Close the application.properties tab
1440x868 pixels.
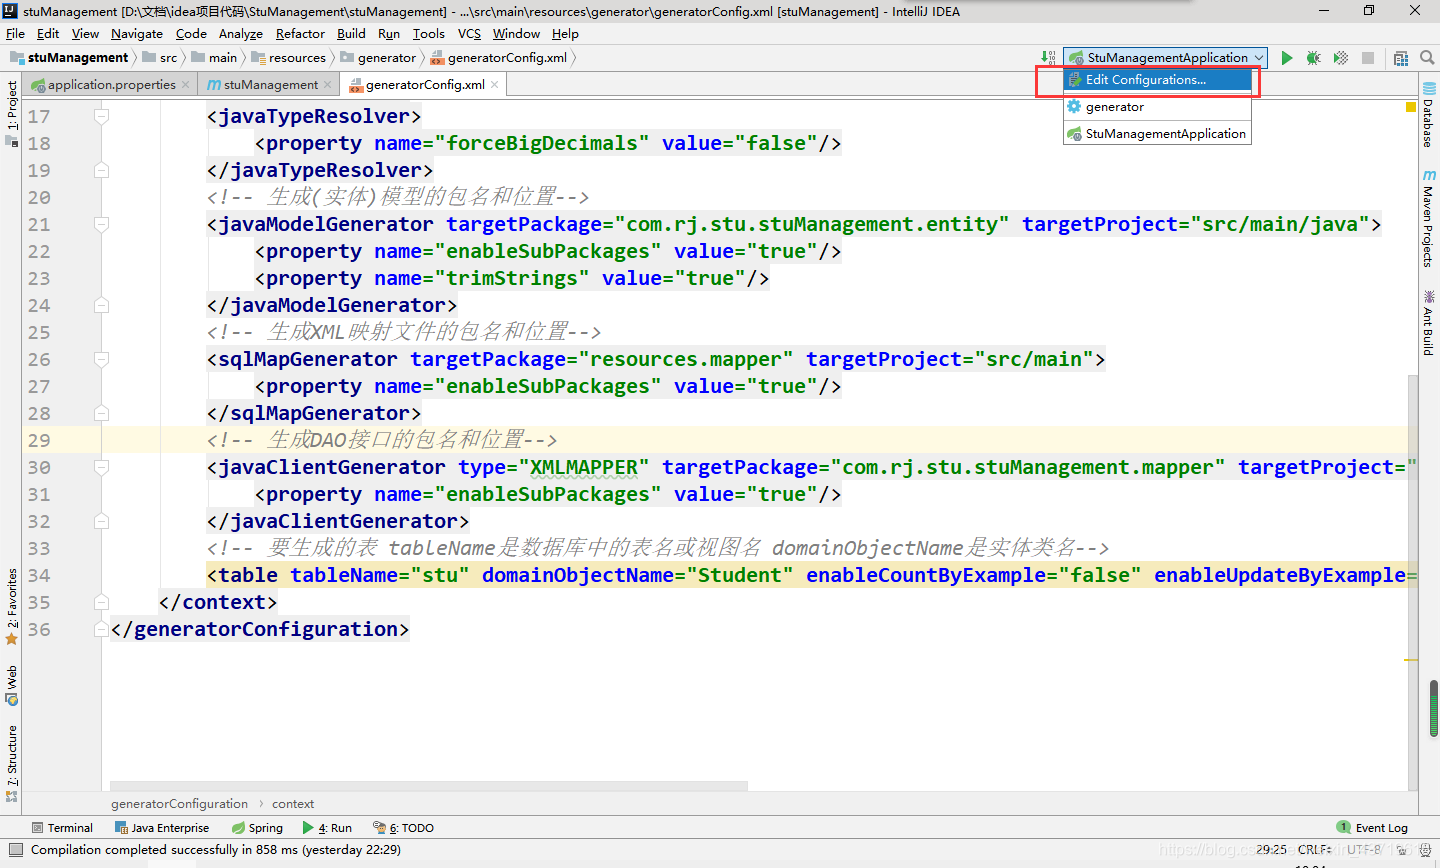[185, 85]
